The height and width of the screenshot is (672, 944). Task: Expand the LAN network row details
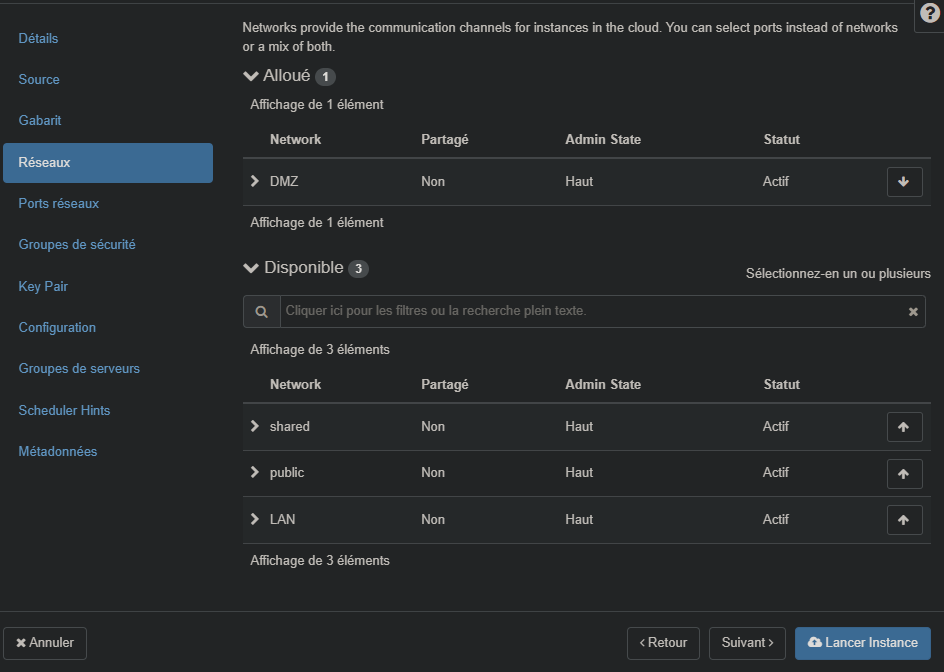(255, 519)
